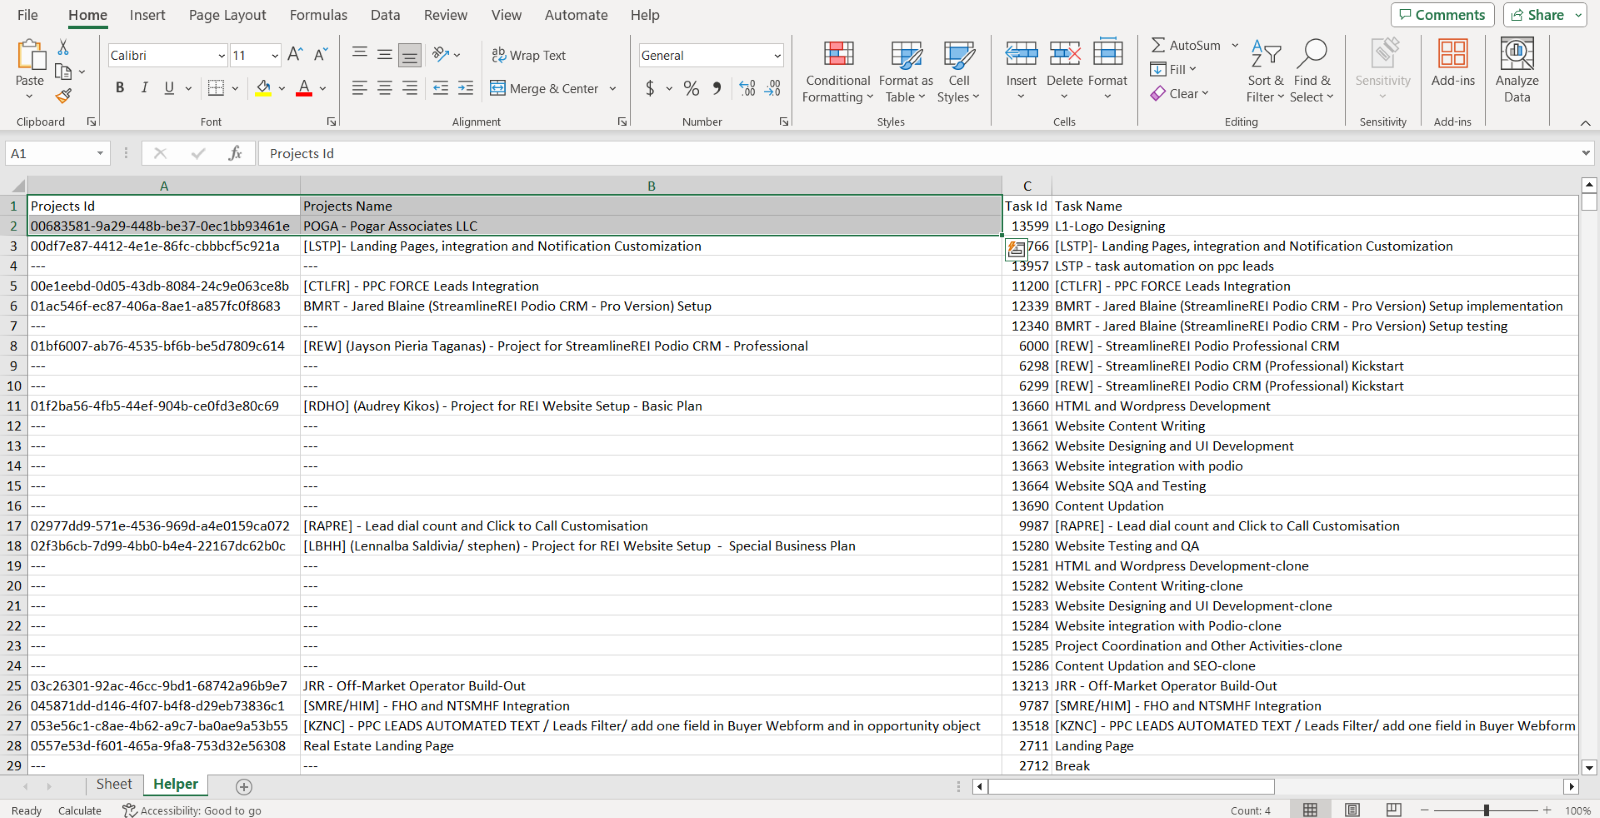Launch Analyze Data
Viewport: 1600px width, 818px height.
click(1517, 70)
